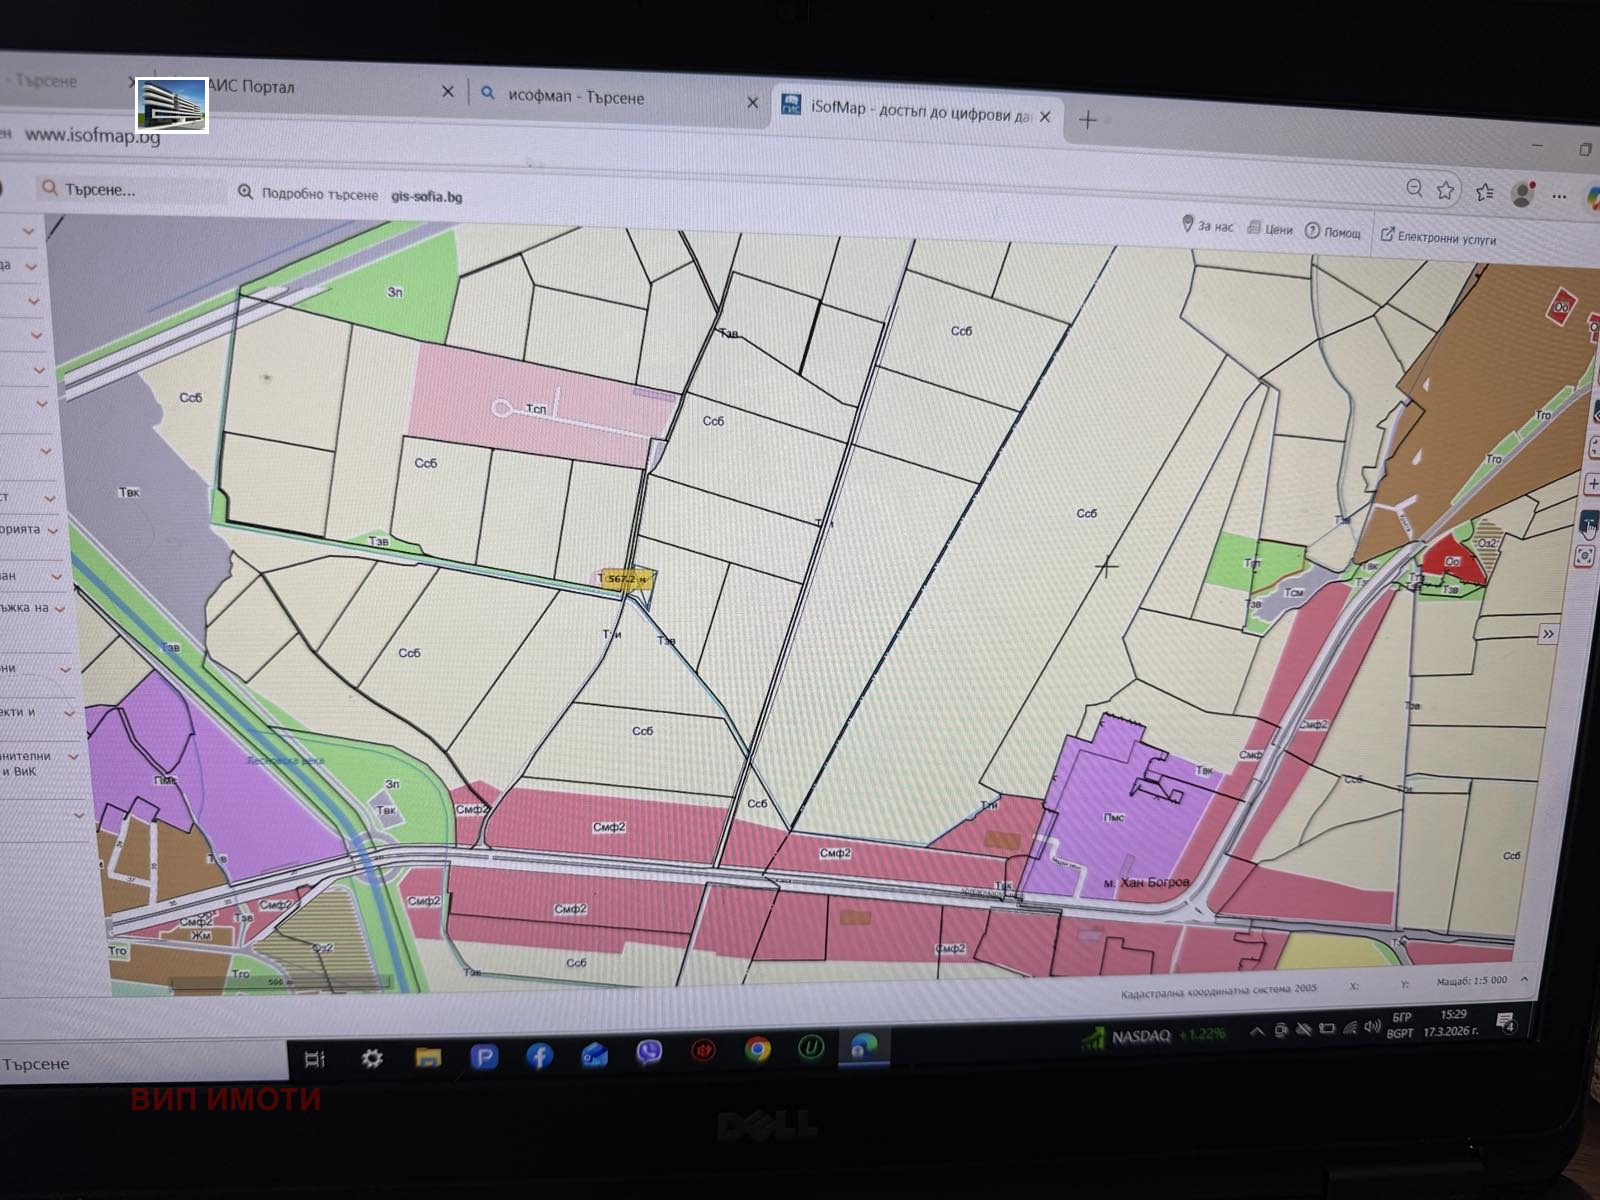The width and height of the screenshot is (1600, 1200).
Task: Open browser favorites with the star icon
Action: [1445, 190]
